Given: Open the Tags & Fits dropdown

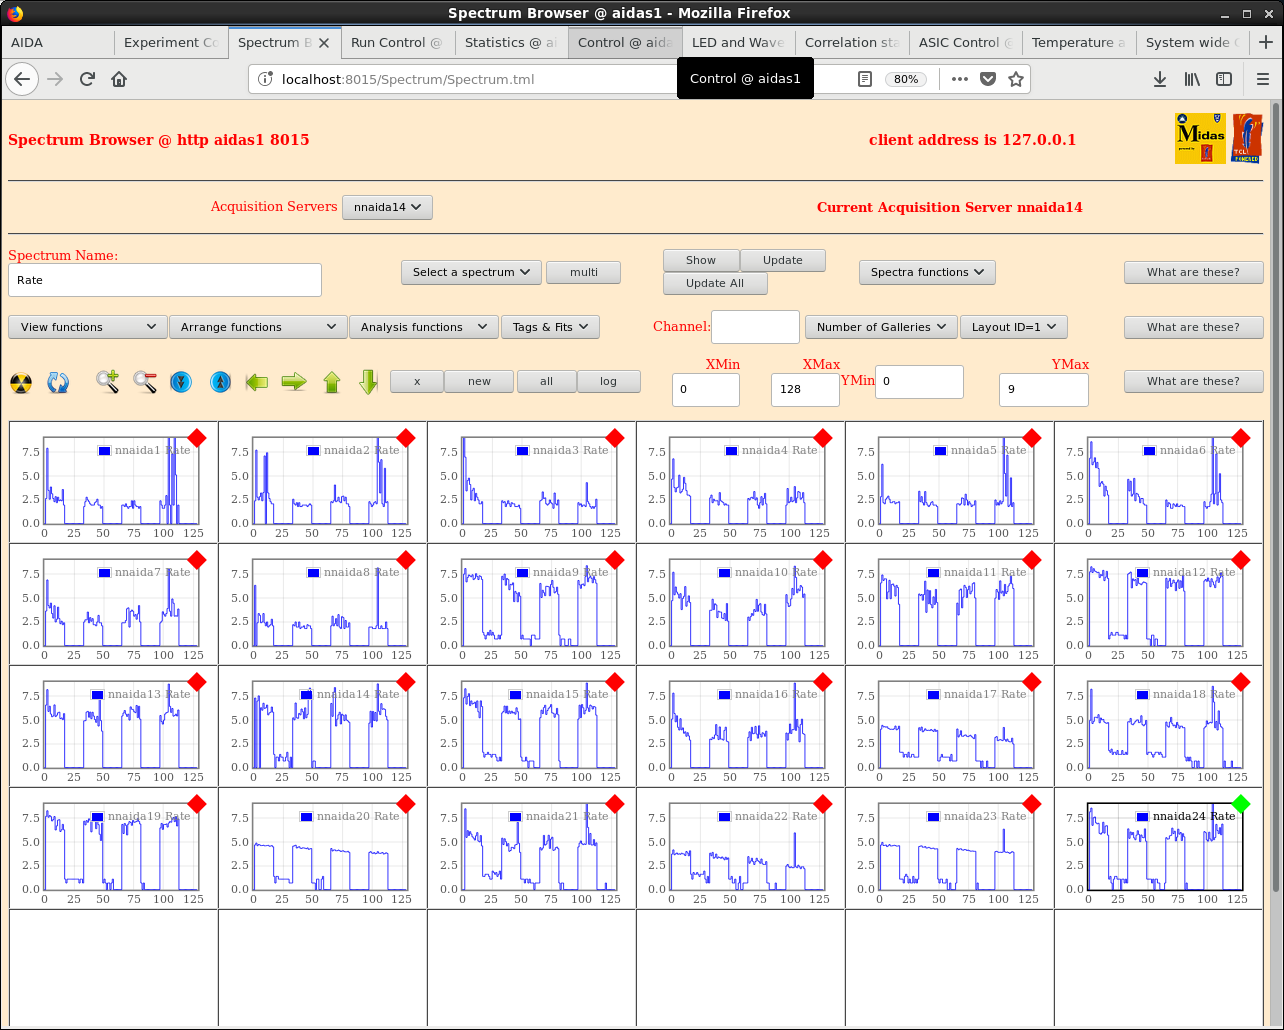Looking at the screenshot, I should click(x=550, y=327).
